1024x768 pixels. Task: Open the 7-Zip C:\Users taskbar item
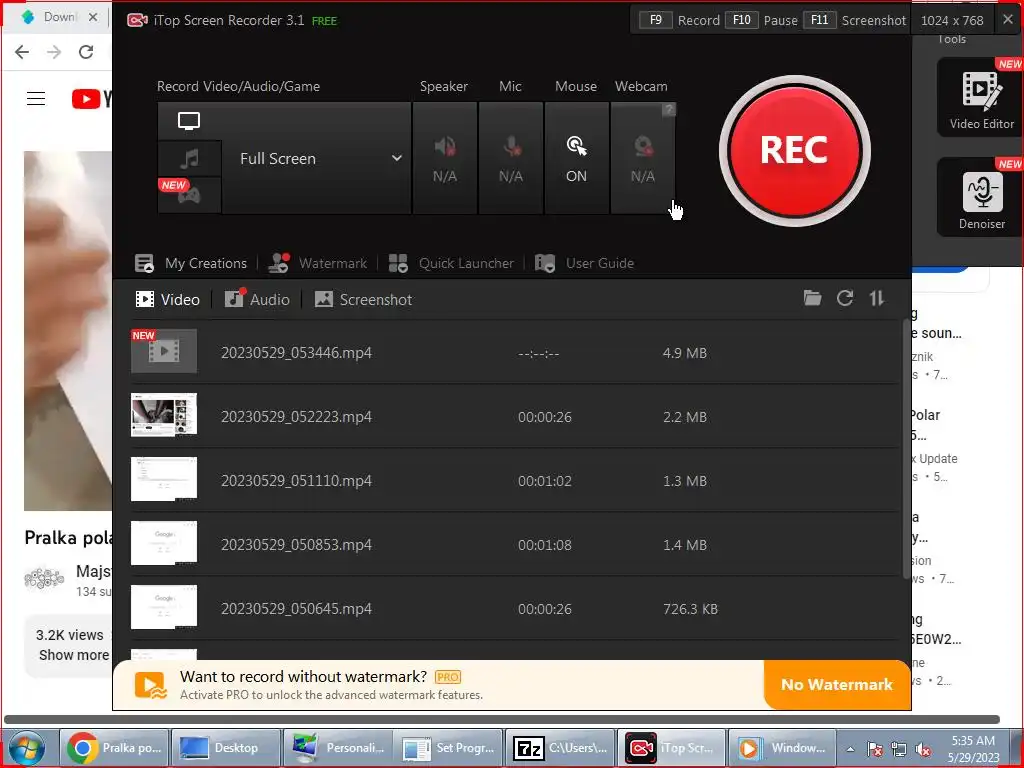[560, 748]
